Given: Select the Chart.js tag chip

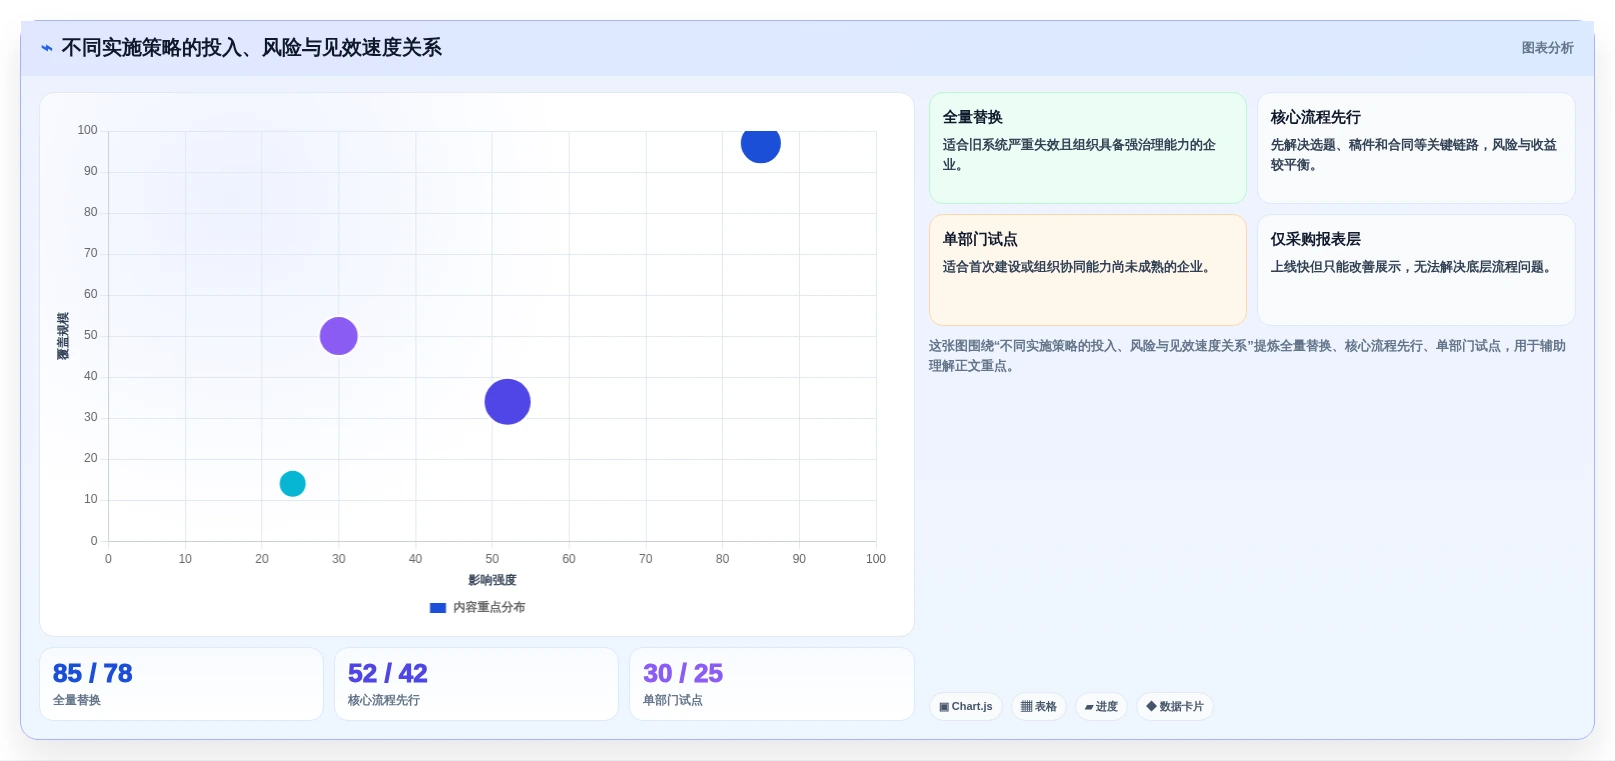Looking at the screenshot, I should pos(966,707).
